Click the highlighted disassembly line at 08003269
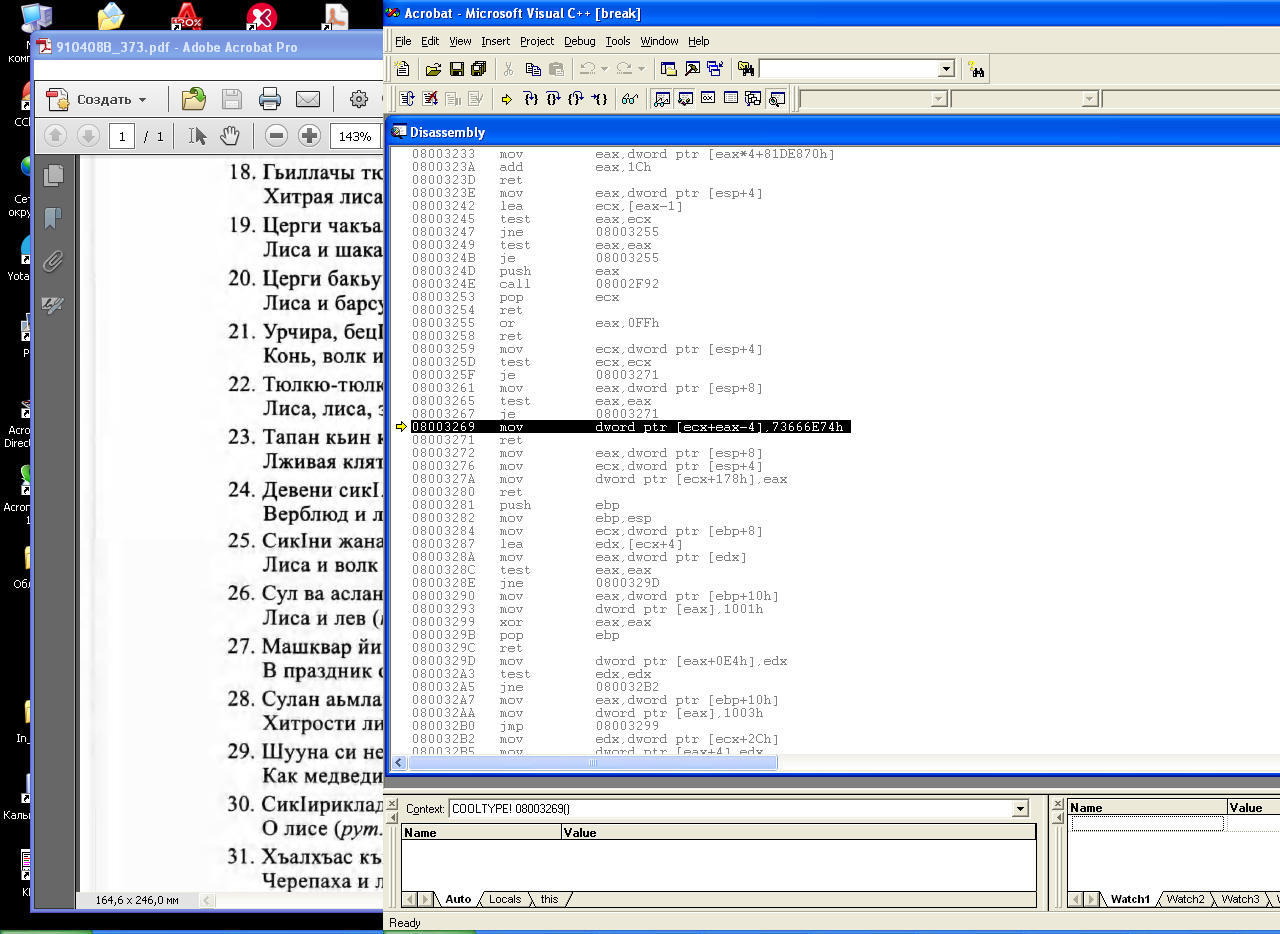Viewport: 1280px width, 934px height. coord(630,427)
